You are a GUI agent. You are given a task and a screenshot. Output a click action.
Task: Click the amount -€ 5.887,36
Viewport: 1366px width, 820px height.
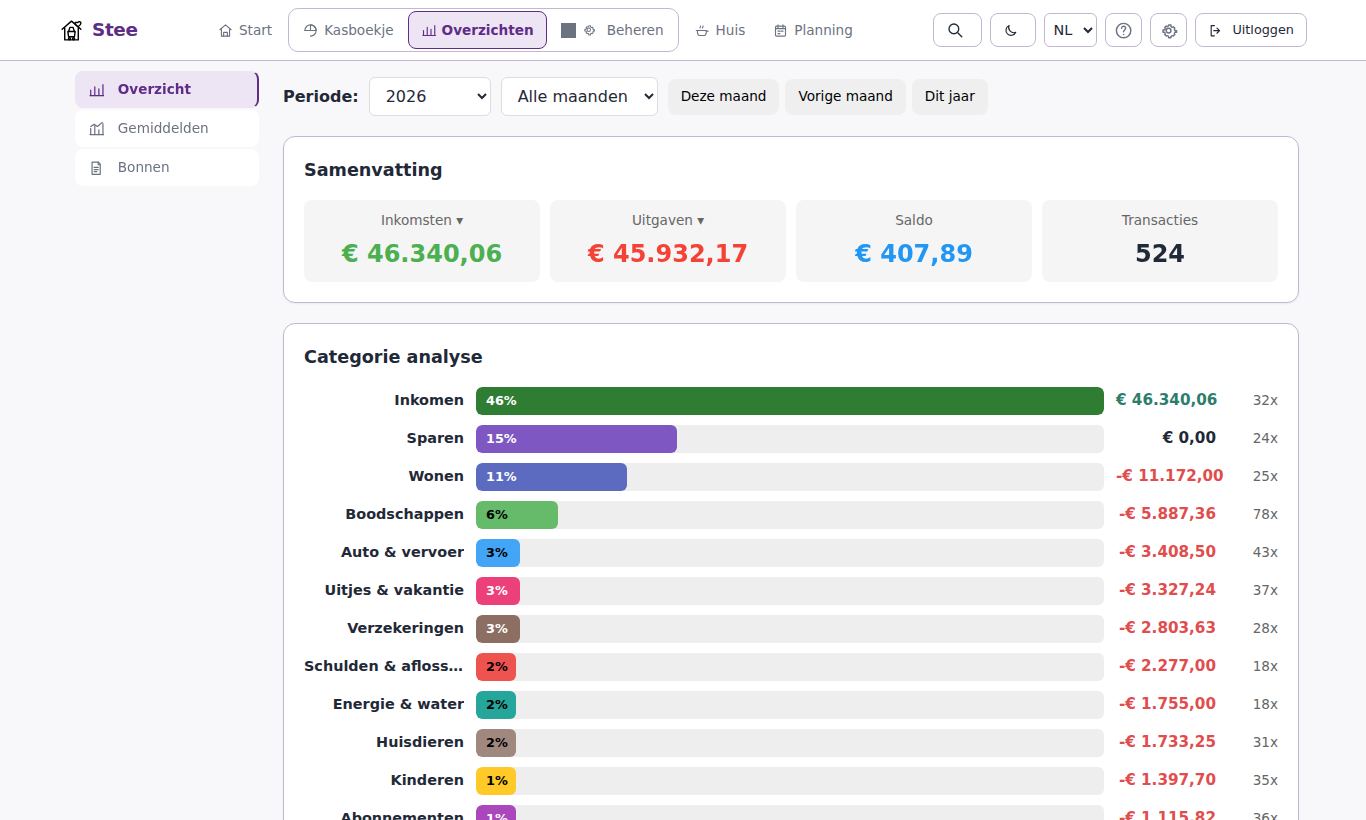pyautogui.click(x=1167, y=514)
